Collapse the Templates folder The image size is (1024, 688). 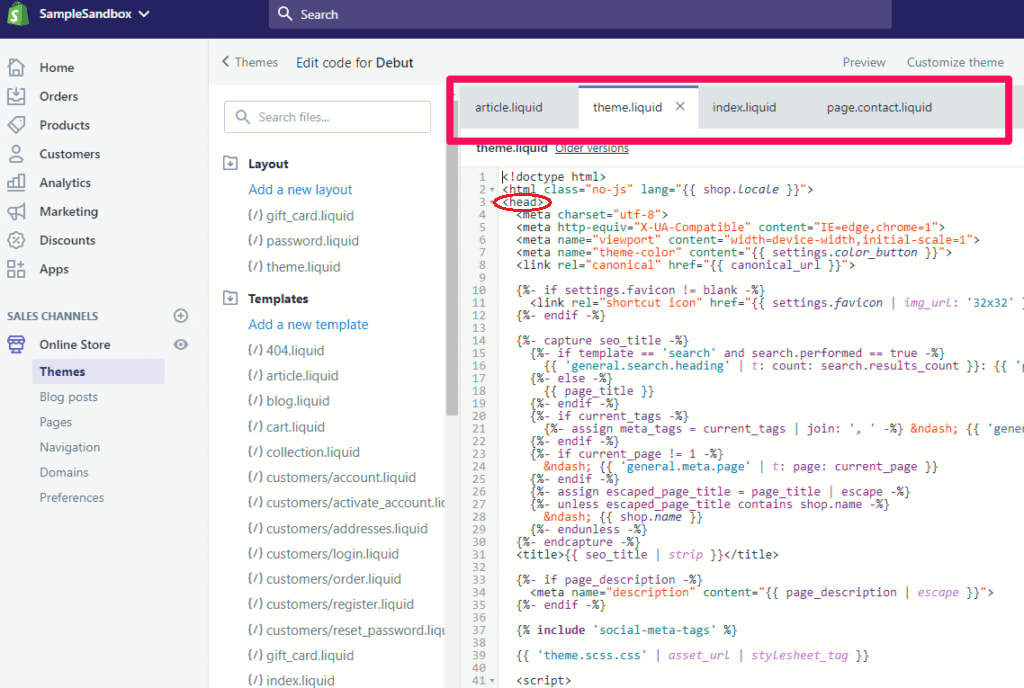click(230, 298)
